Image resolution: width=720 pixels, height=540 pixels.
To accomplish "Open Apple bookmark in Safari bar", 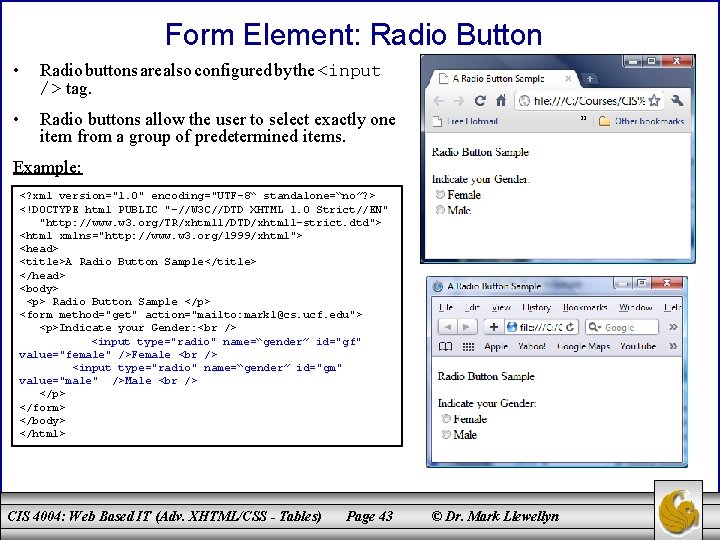I will (496, 346).
